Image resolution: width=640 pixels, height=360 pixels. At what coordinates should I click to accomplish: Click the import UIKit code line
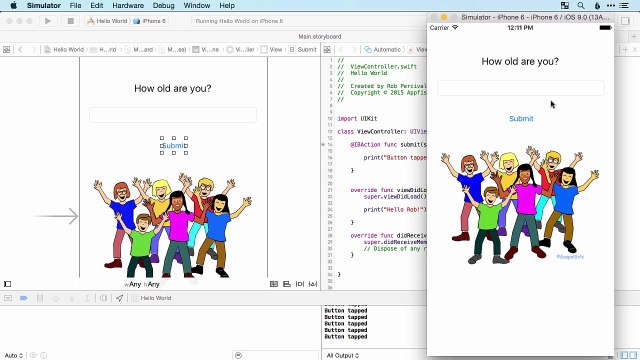357,118
